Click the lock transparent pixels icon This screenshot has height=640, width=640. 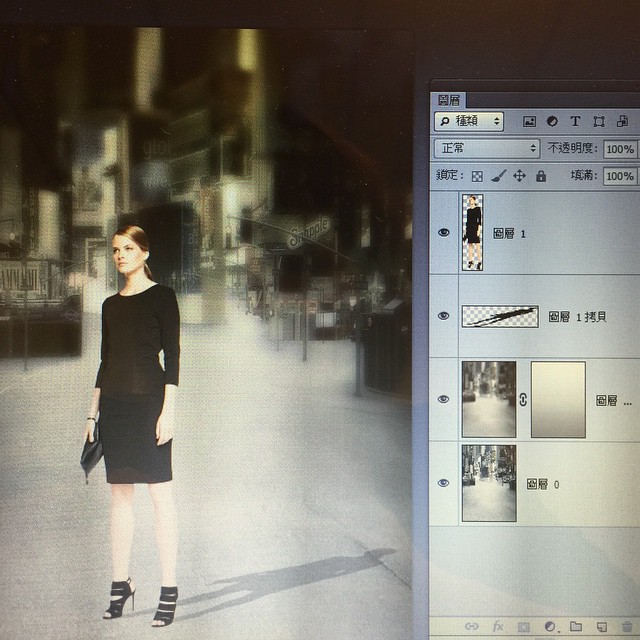click(x=477, y=176)
